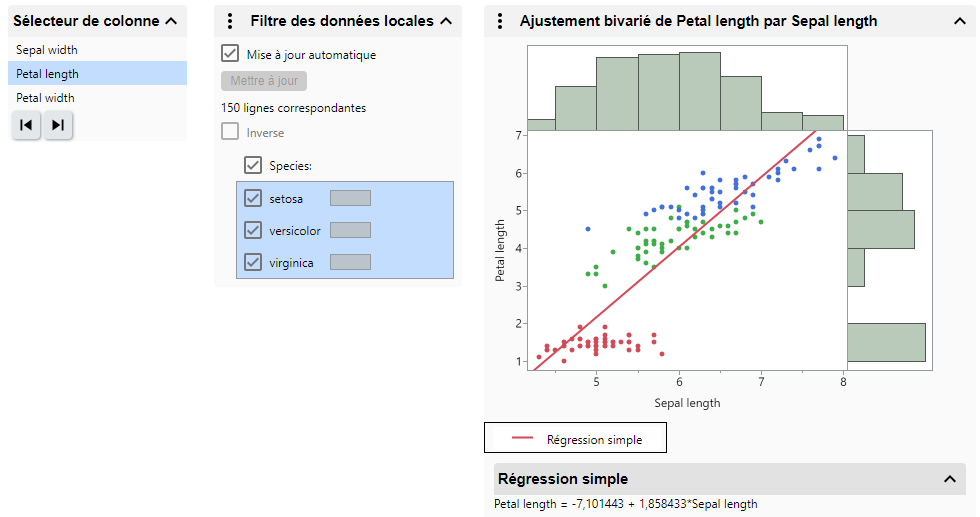The height and width of the screenshot is (517, 980).
Task: Deselect the setosa checkbox
Action: (x=253, y=198)
